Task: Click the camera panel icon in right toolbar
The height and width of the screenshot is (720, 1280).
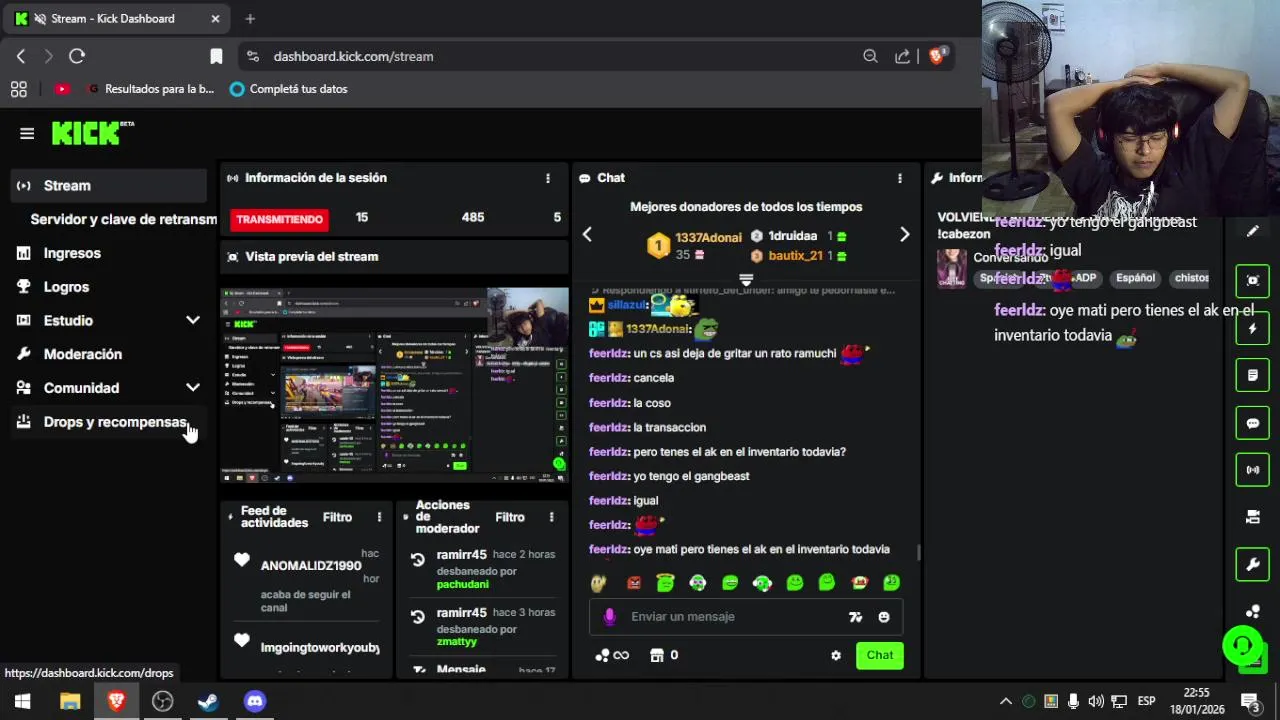Action: pyautogui.click(x=1252, y=517)
